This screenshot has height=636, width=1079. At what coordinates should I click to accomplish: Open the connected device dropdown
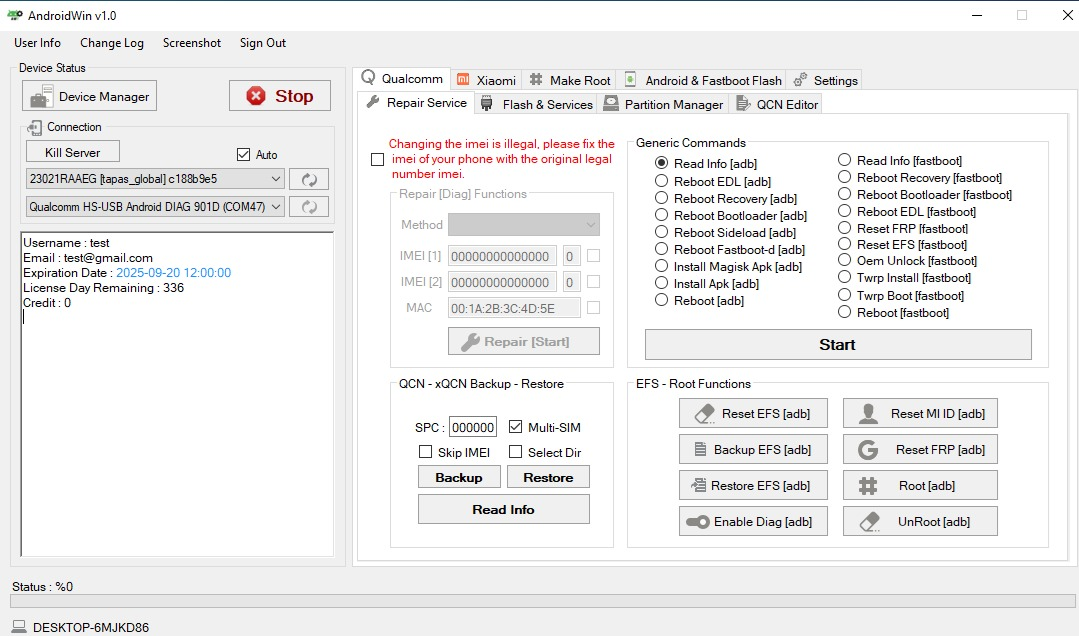pyautogui.click(x=275, y=179)
